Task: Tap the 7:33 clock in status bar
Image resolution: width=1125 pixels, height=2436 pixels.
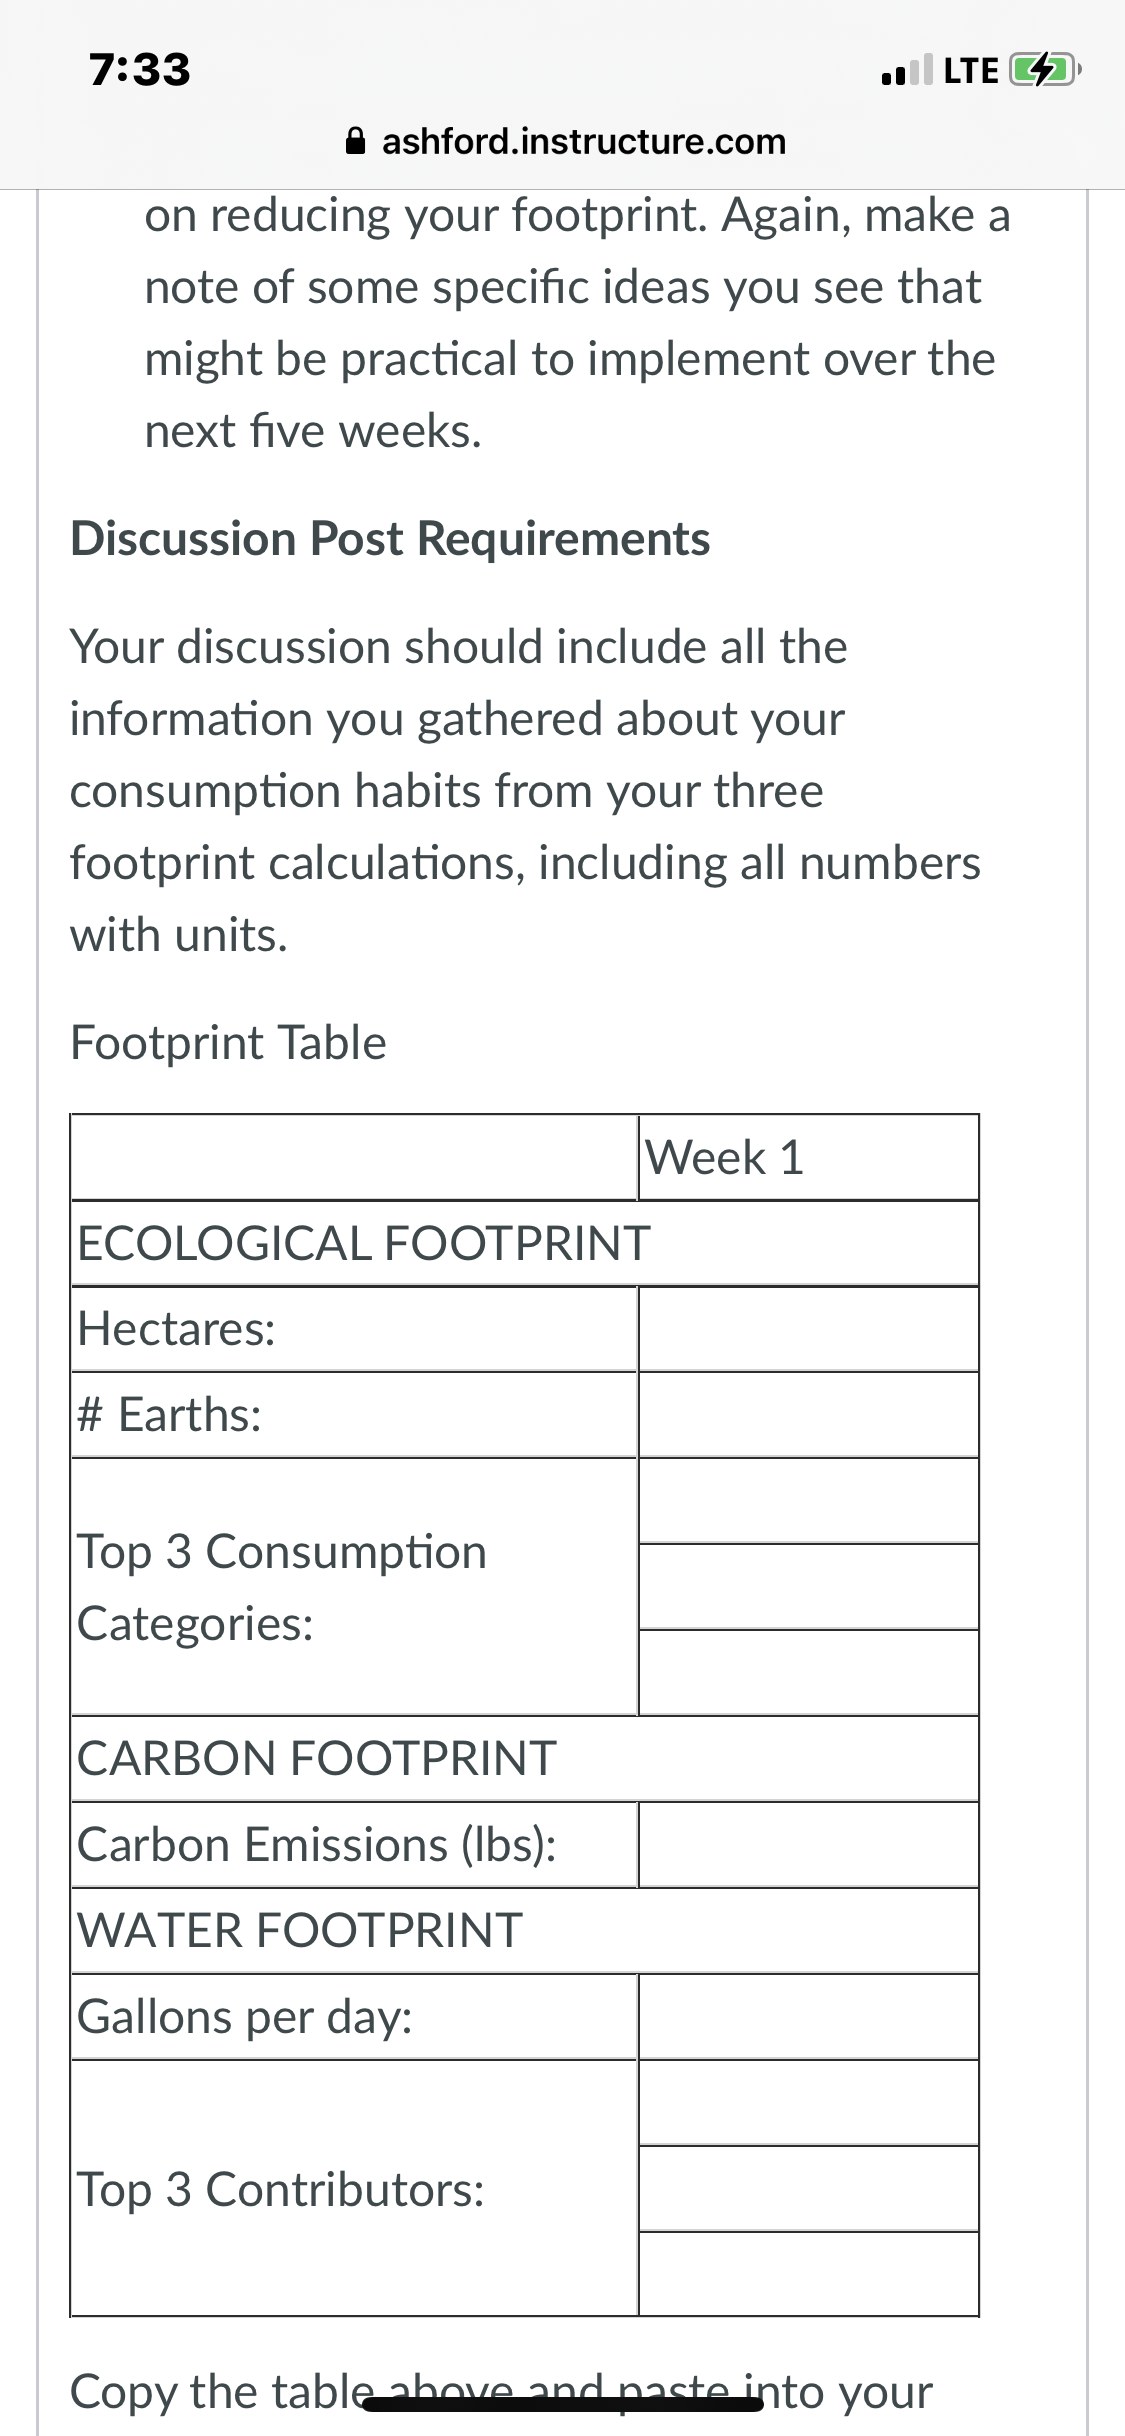Action: [x=139, y=70]
